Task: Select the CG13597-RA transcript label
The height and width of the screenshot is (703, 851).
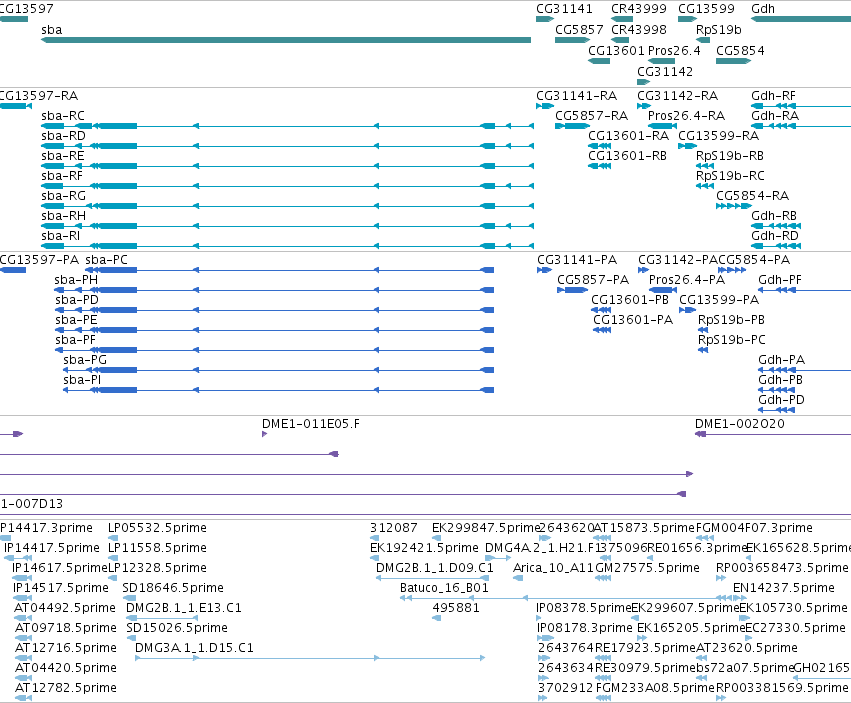Action: [39, 96]
